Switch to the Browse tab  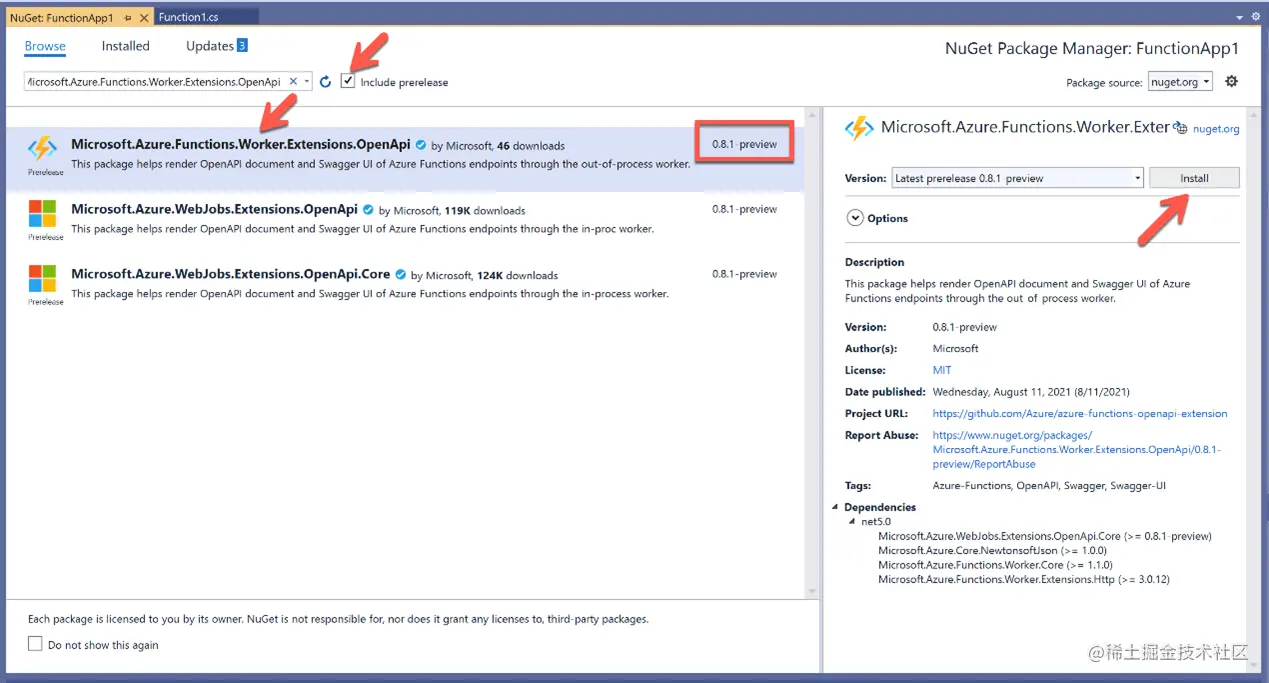45,46
